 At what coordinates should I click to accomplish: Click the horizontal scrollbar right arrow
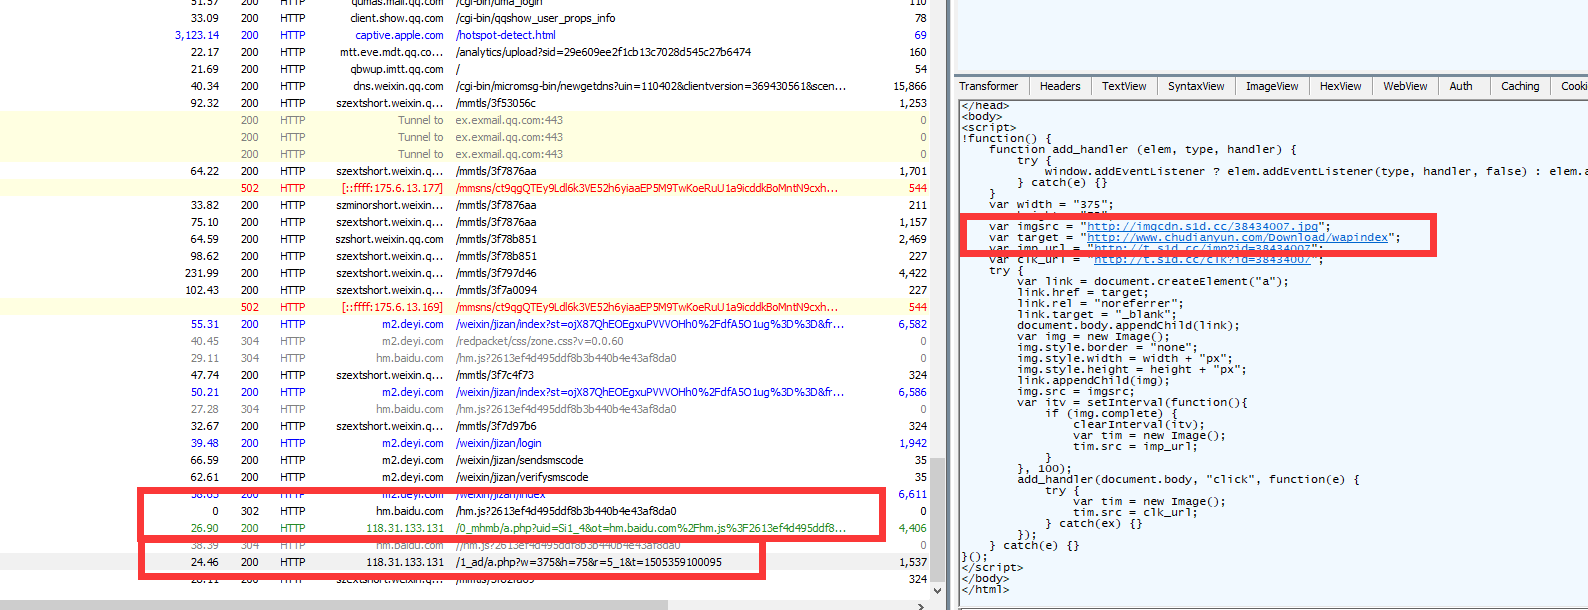[x=921, y=605]
